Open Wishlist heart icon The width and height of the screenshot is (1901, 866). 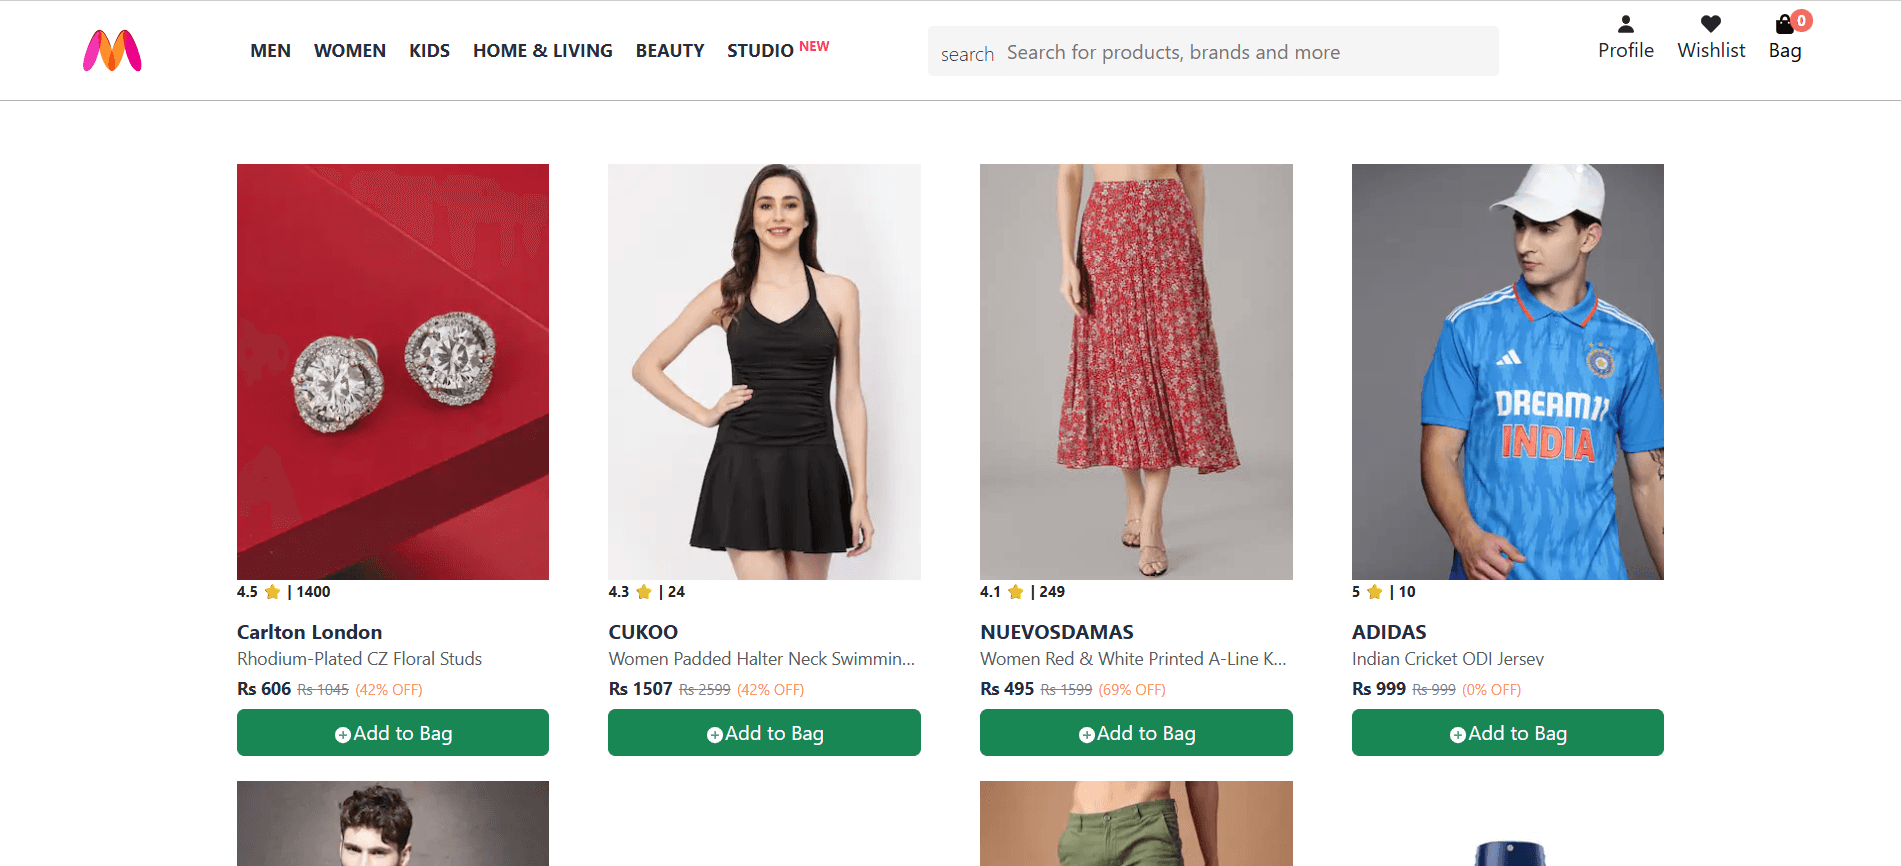pyautogui.click(x=1710, y=24)
